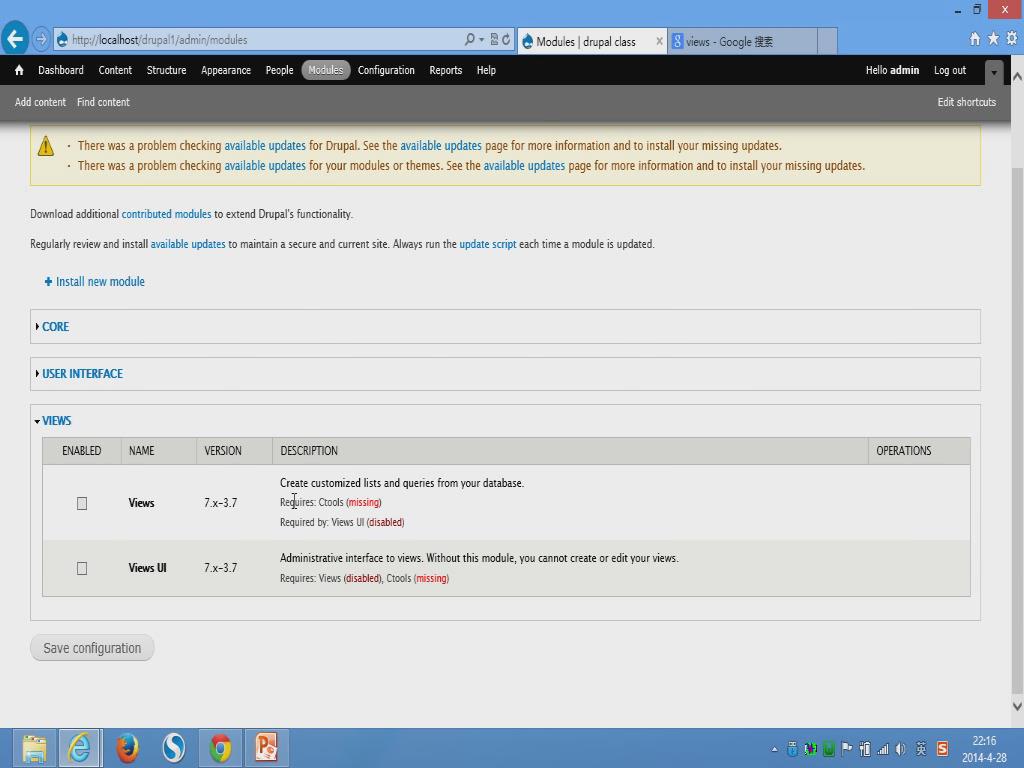Click the vertical scrollbar down arrow
Image resolution: width=1024 pixels, height=768 pixels.
pos(1017,706)
